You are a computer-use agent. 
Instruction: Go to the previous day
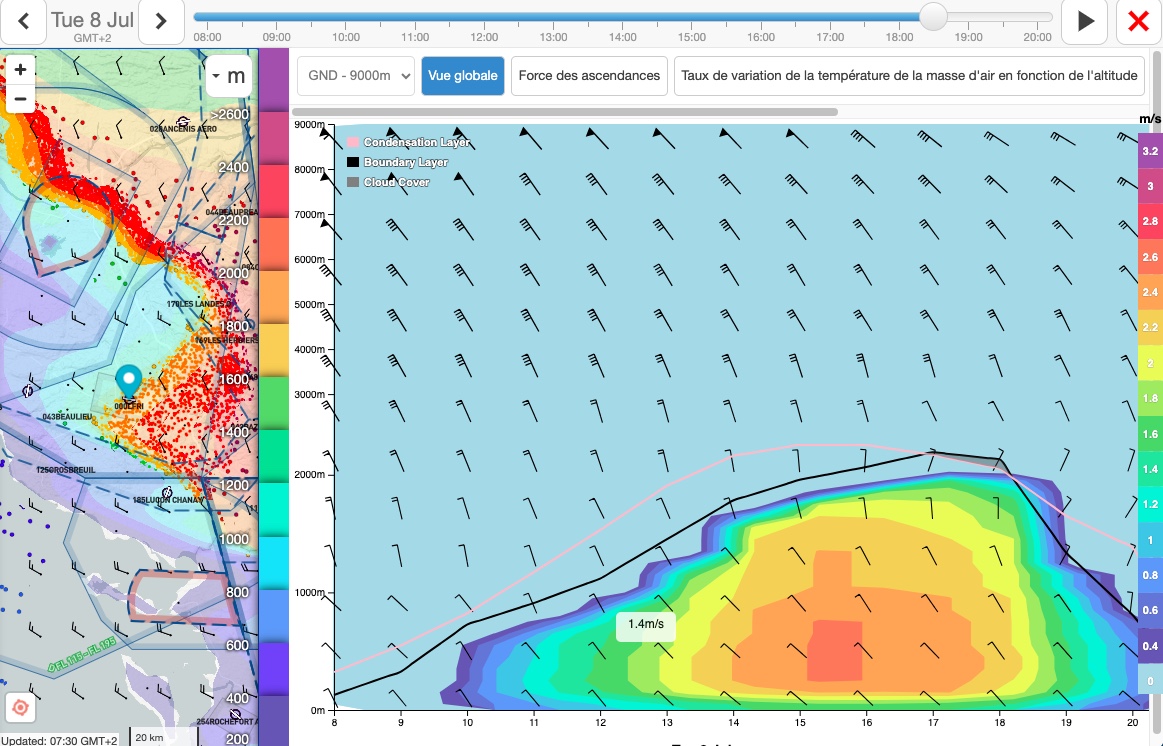point(22,21)
